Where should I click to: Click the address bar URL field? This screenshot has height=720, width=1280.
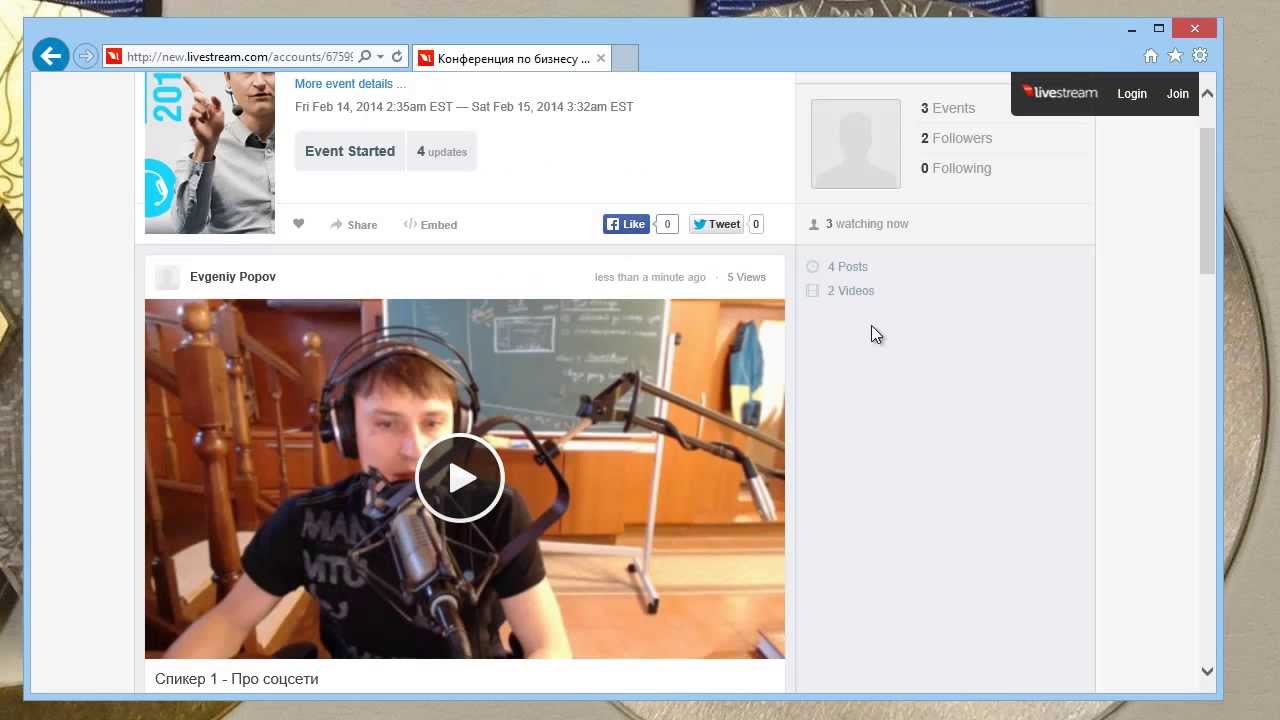pos(239,57)
